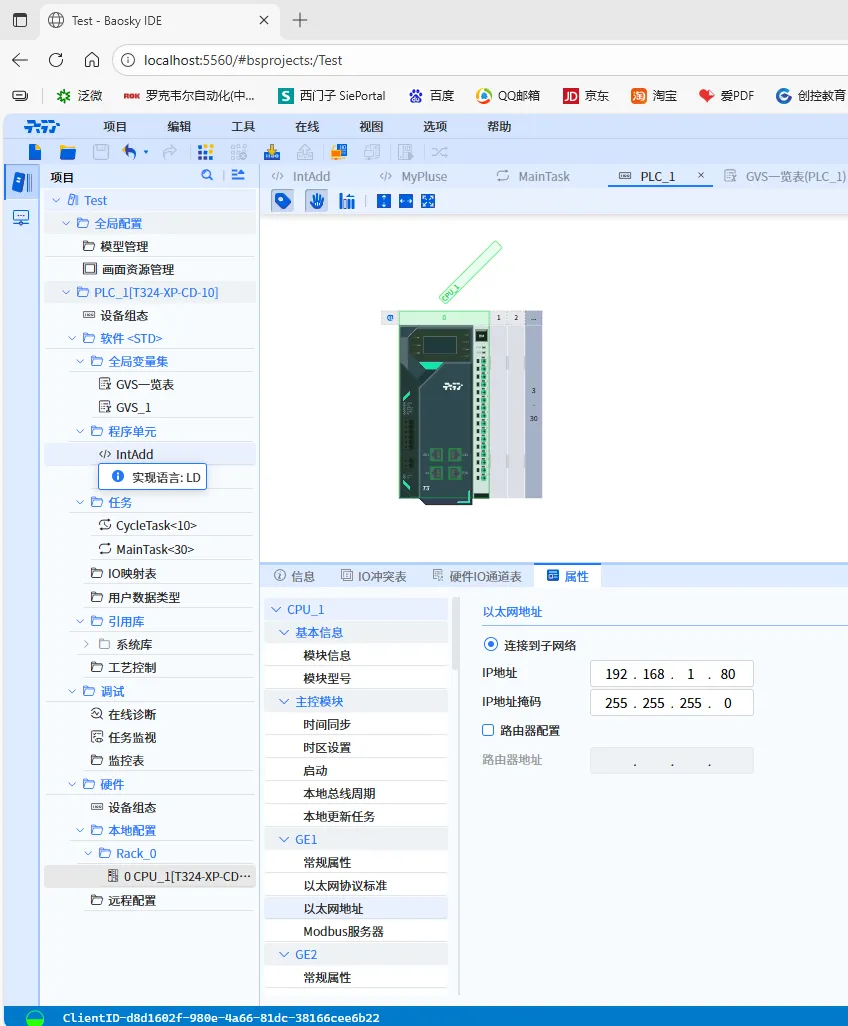This screenshot has height=1026, width=848.
Task: Select 时间同步 property item
Action: [x=327, y=724]
